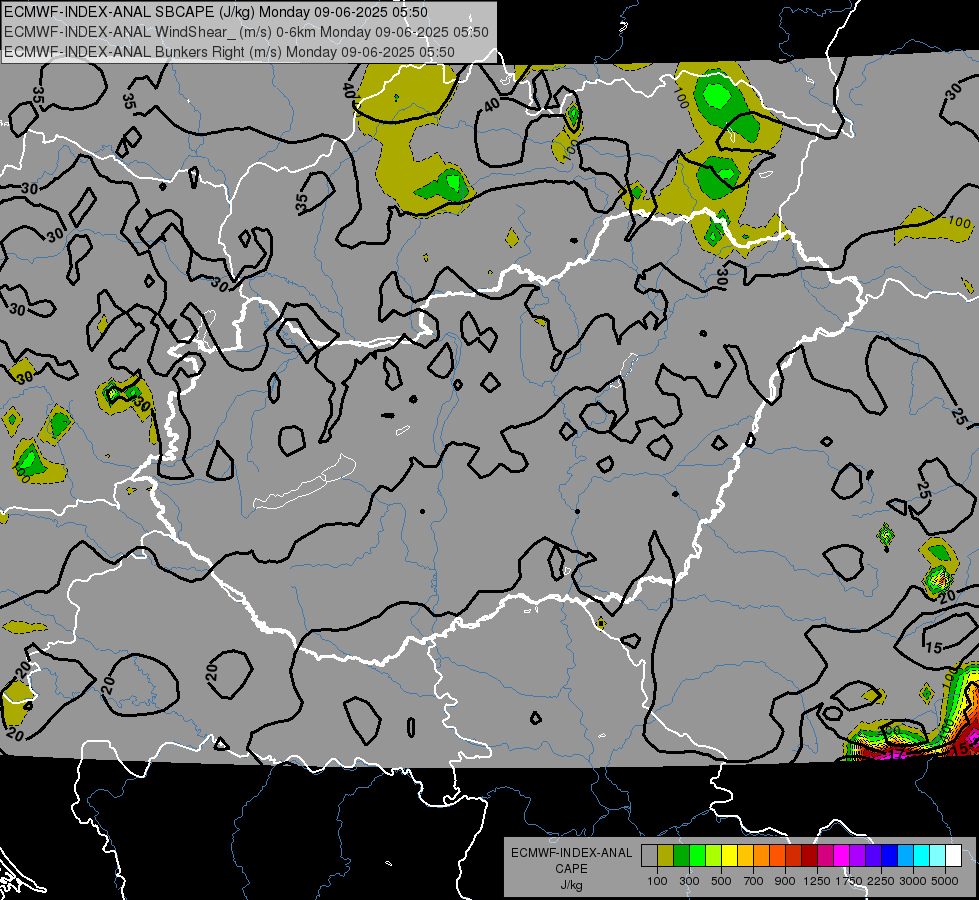Viewport: 979px width, 900px height.
Task: Click the ECMWF-INDEX-ANAL legend title
Action: pyautogui.click(x=571, y=853)
